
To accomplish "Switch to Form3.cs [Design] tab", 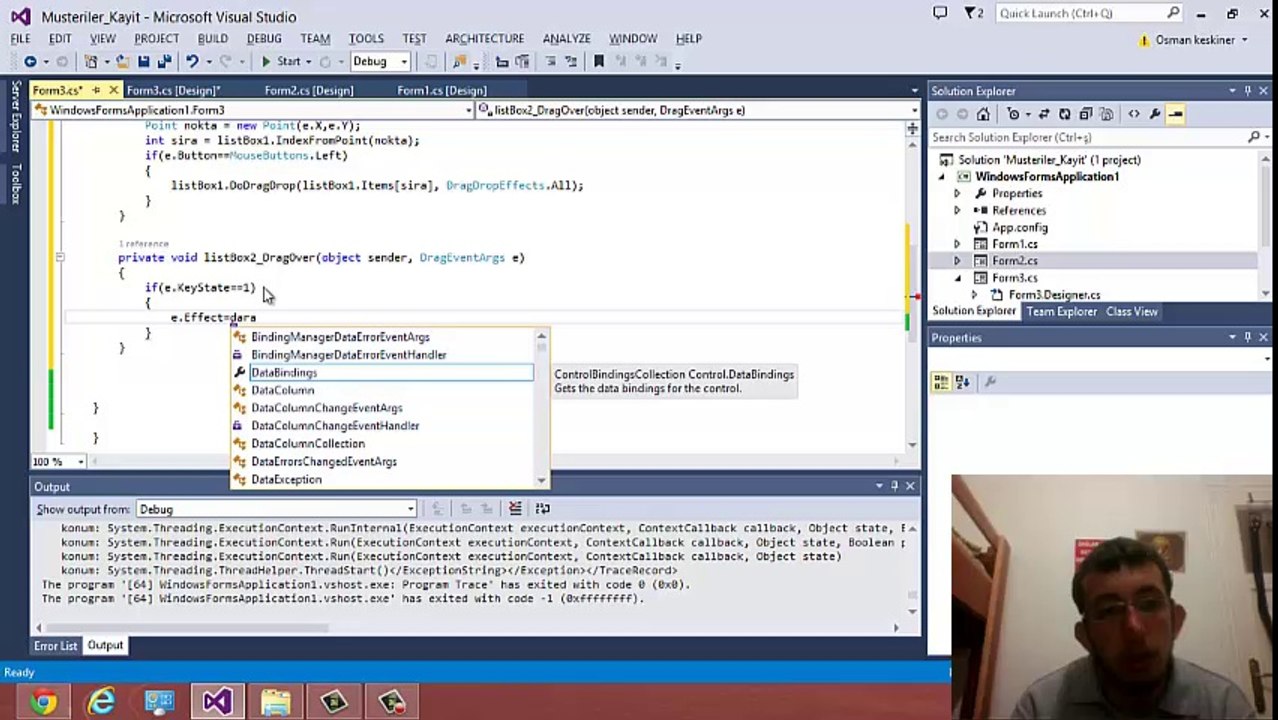I will point(173,91).
